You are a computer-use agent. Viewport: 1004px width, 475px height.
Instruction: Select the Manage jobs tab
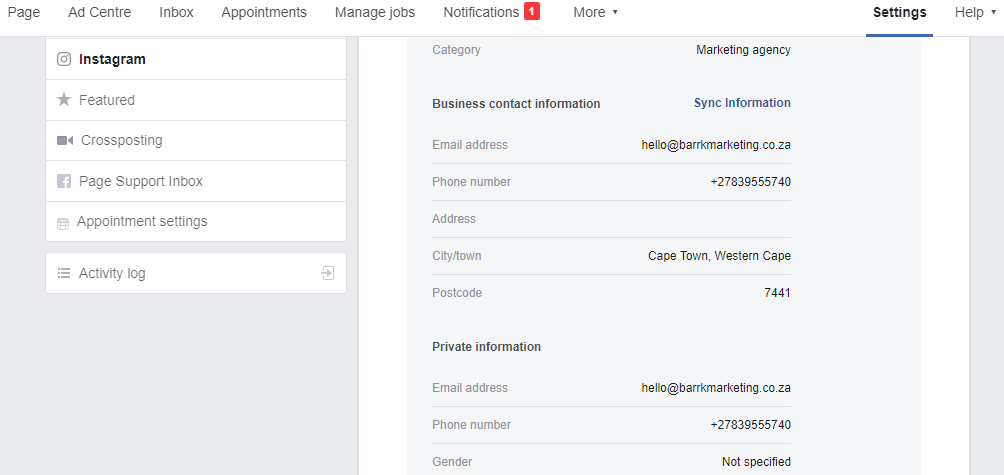(375, 12)
